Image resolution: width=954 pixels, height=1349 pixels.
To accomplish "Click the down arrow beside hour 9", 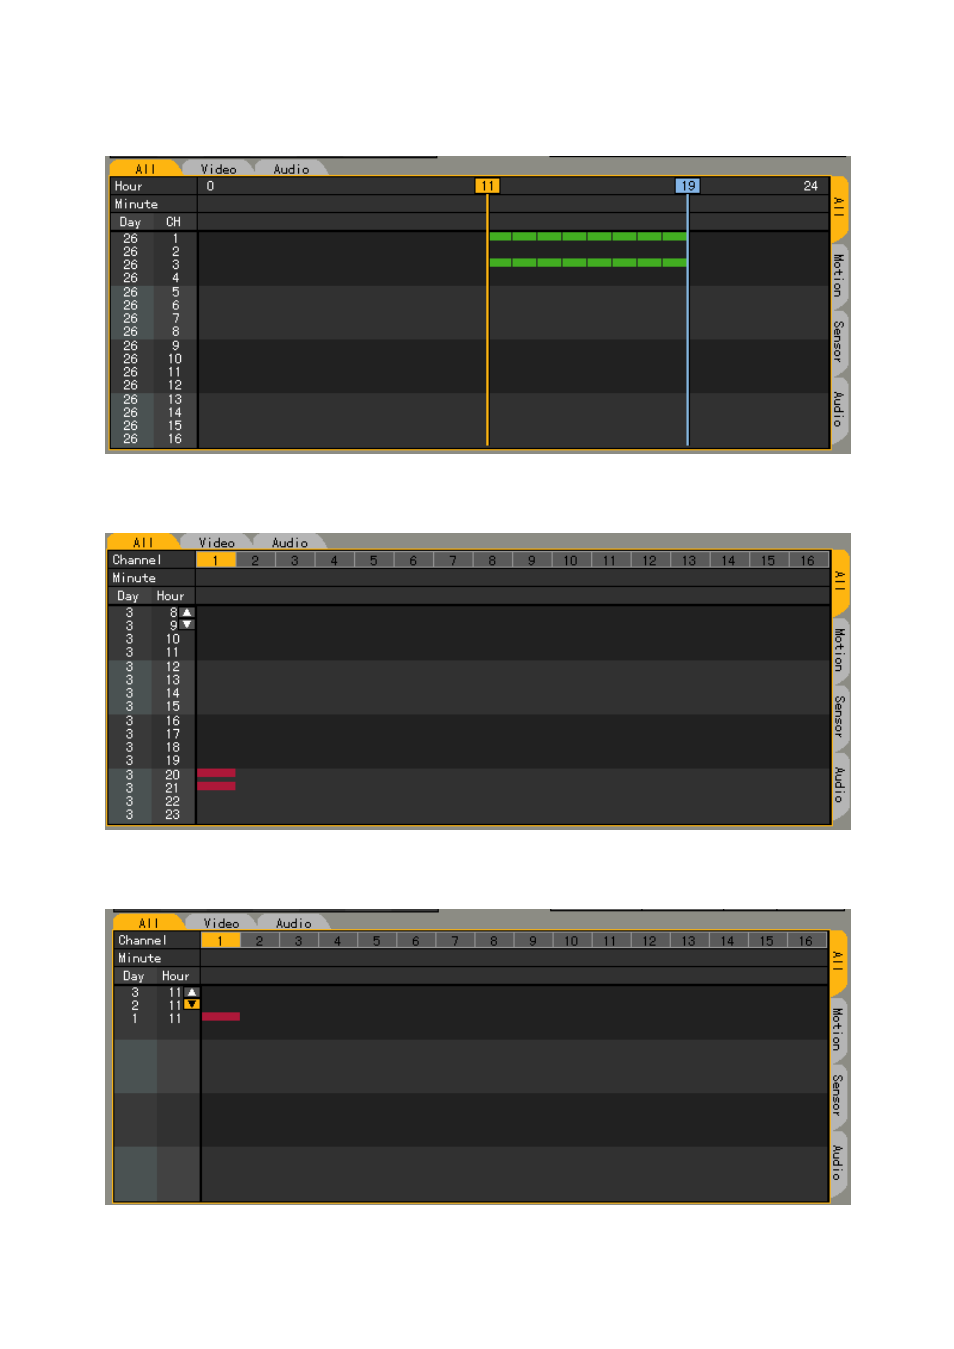I will tap(187, 625).
